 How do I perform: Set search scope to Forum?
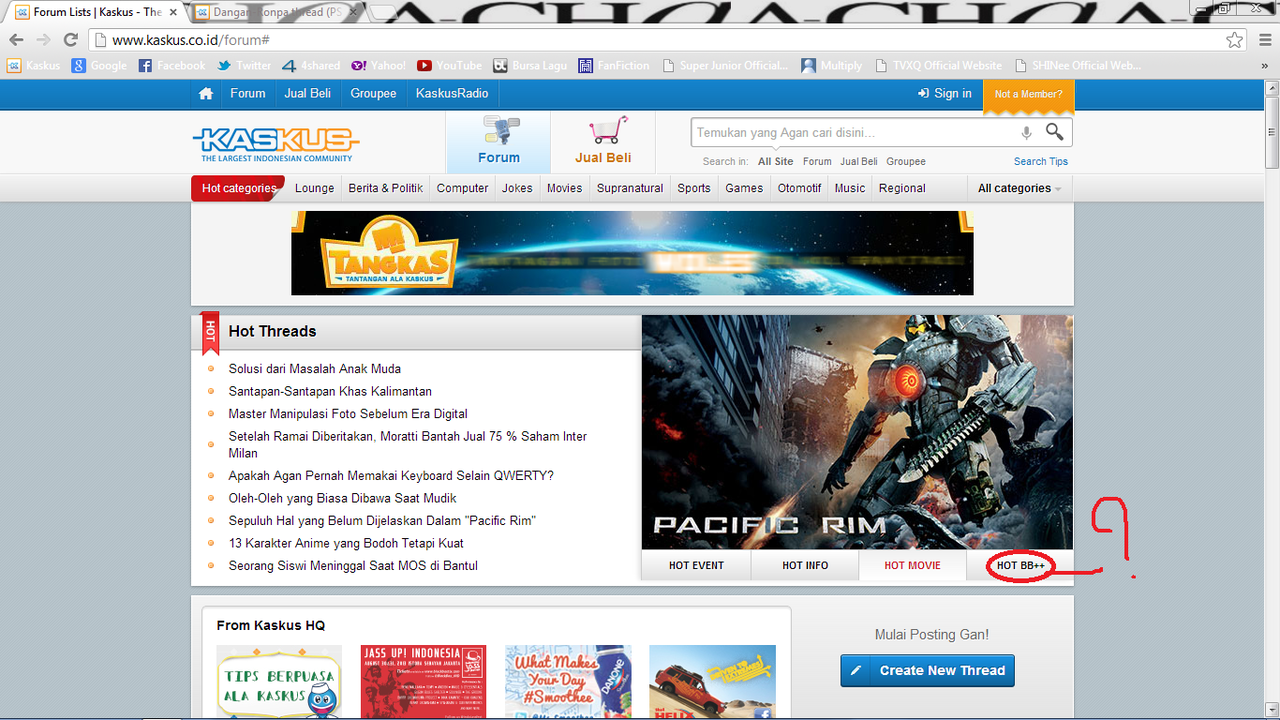point(817,161)
